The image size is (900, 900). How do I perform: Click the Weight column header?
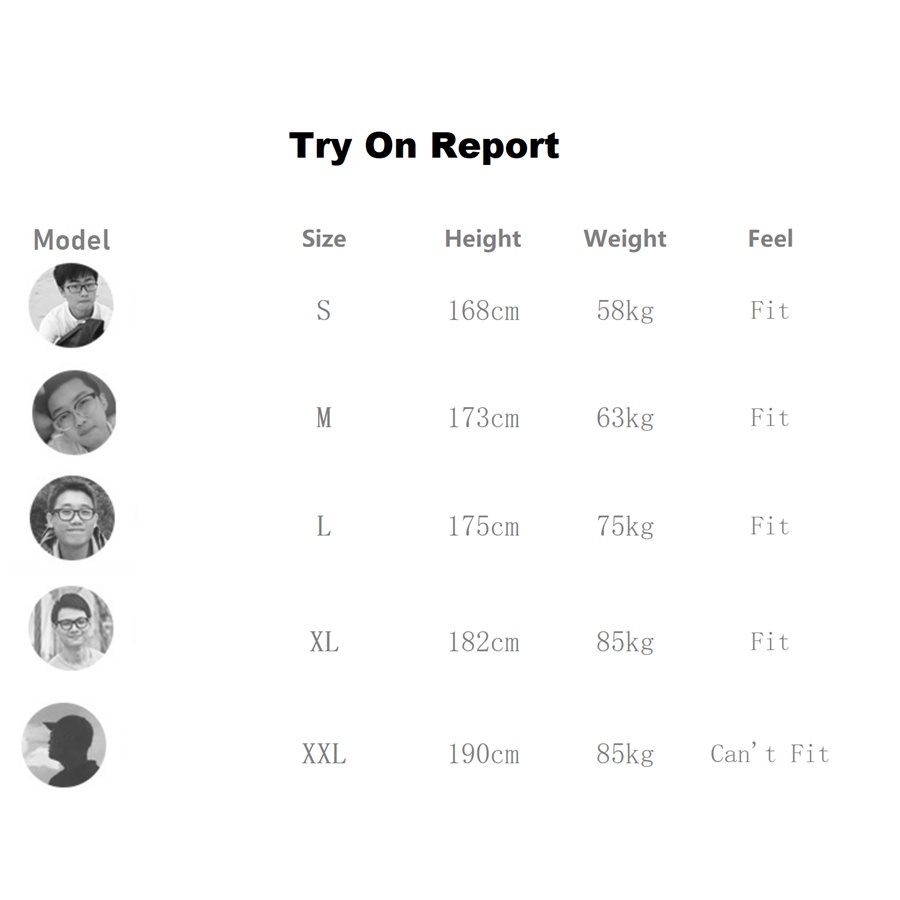[x=625, y=239]
